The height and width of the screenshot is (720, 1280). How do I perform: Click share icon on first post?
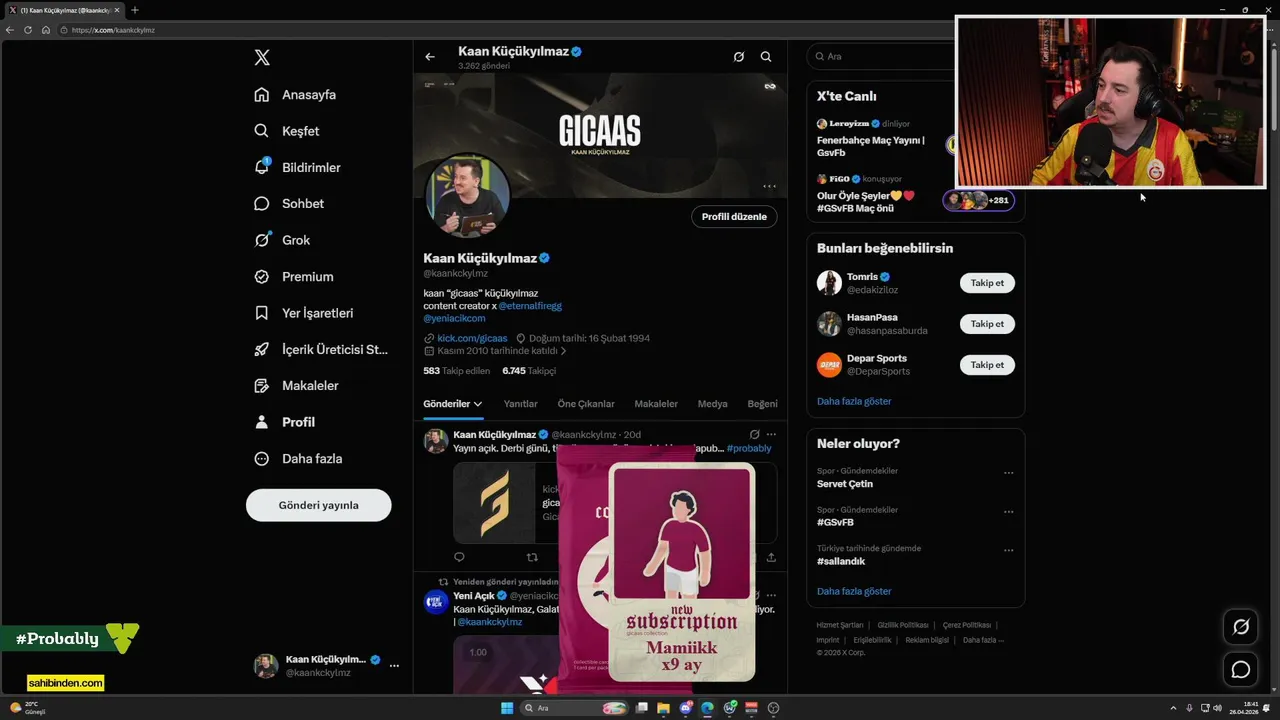coord(771,557)
